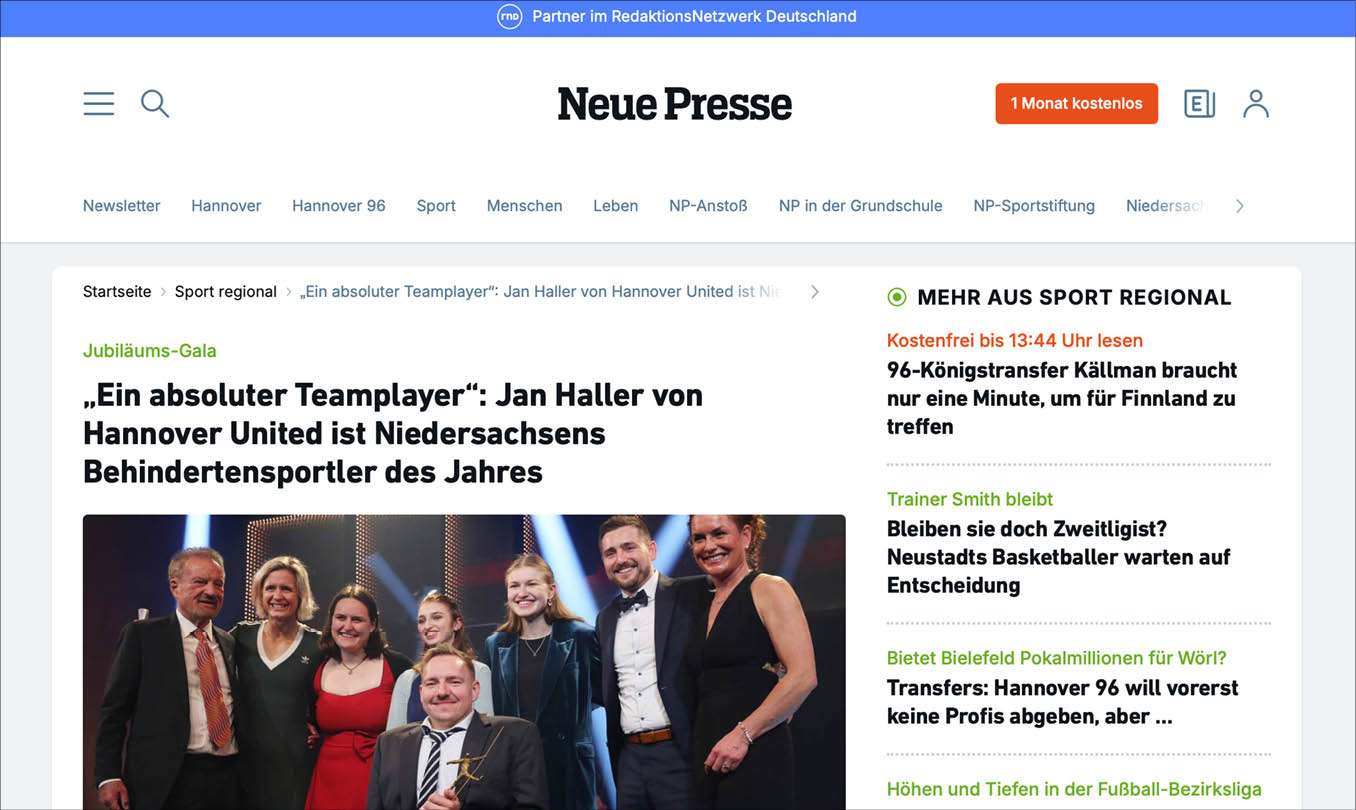Click the green dot beside MEHR AUS SPORT REGIONAL
Image resolution: width=1356 pixels, height=810 pixels.
point(896,297)
